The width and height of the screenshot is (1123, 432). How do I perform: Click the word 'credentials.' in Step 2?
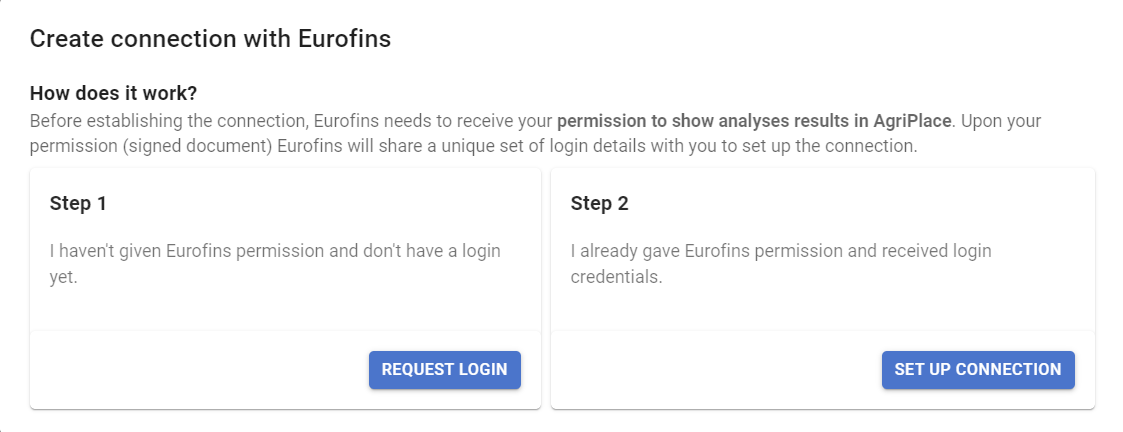pos(616,277)
